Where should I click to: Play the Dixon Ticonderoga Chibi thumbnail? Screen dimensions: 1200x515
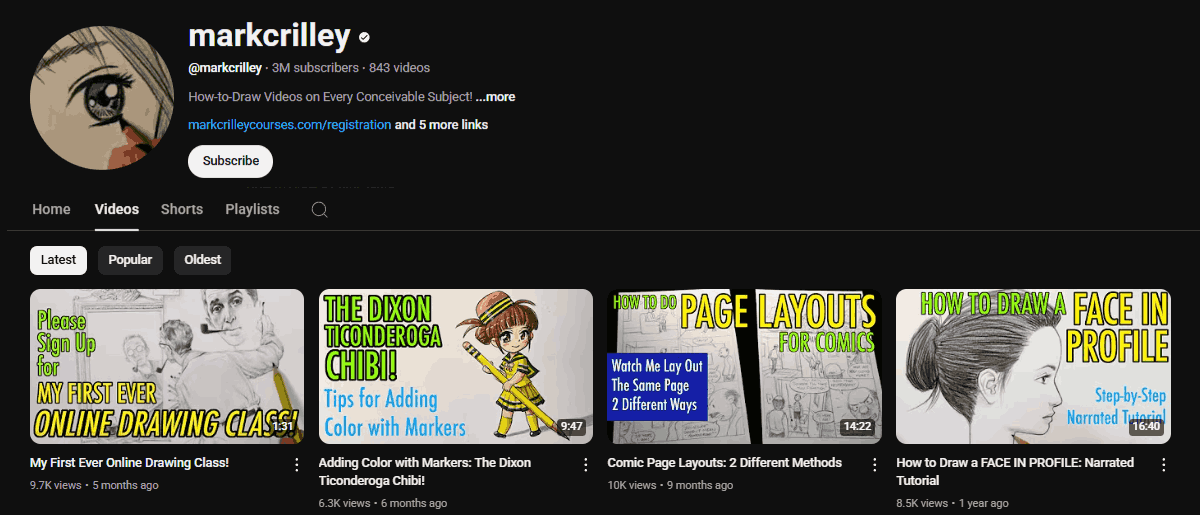click(x=456, y=366)
